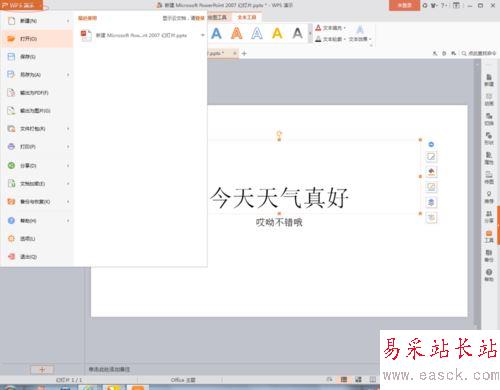Open the 备份 sidebar panel icon

coord(489,255)
